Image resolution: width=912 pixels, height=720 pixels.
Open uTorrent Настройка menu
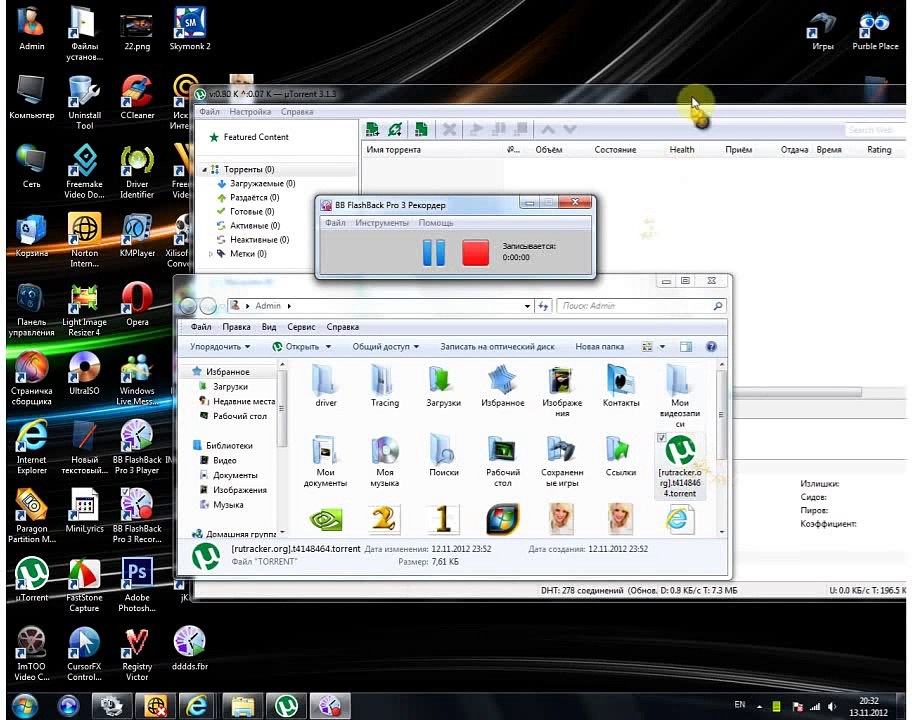click(x=250, y=112)
